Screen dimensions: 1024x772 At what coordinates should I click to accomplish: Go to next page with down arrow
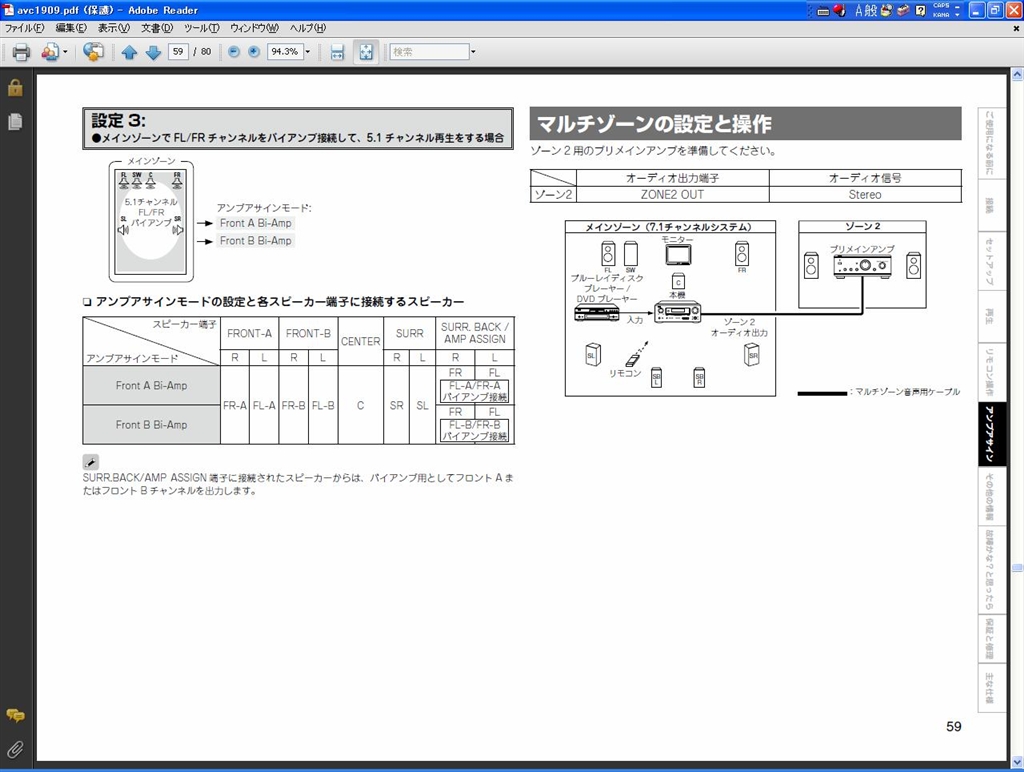pyautogui.click(x=153, y=52)
